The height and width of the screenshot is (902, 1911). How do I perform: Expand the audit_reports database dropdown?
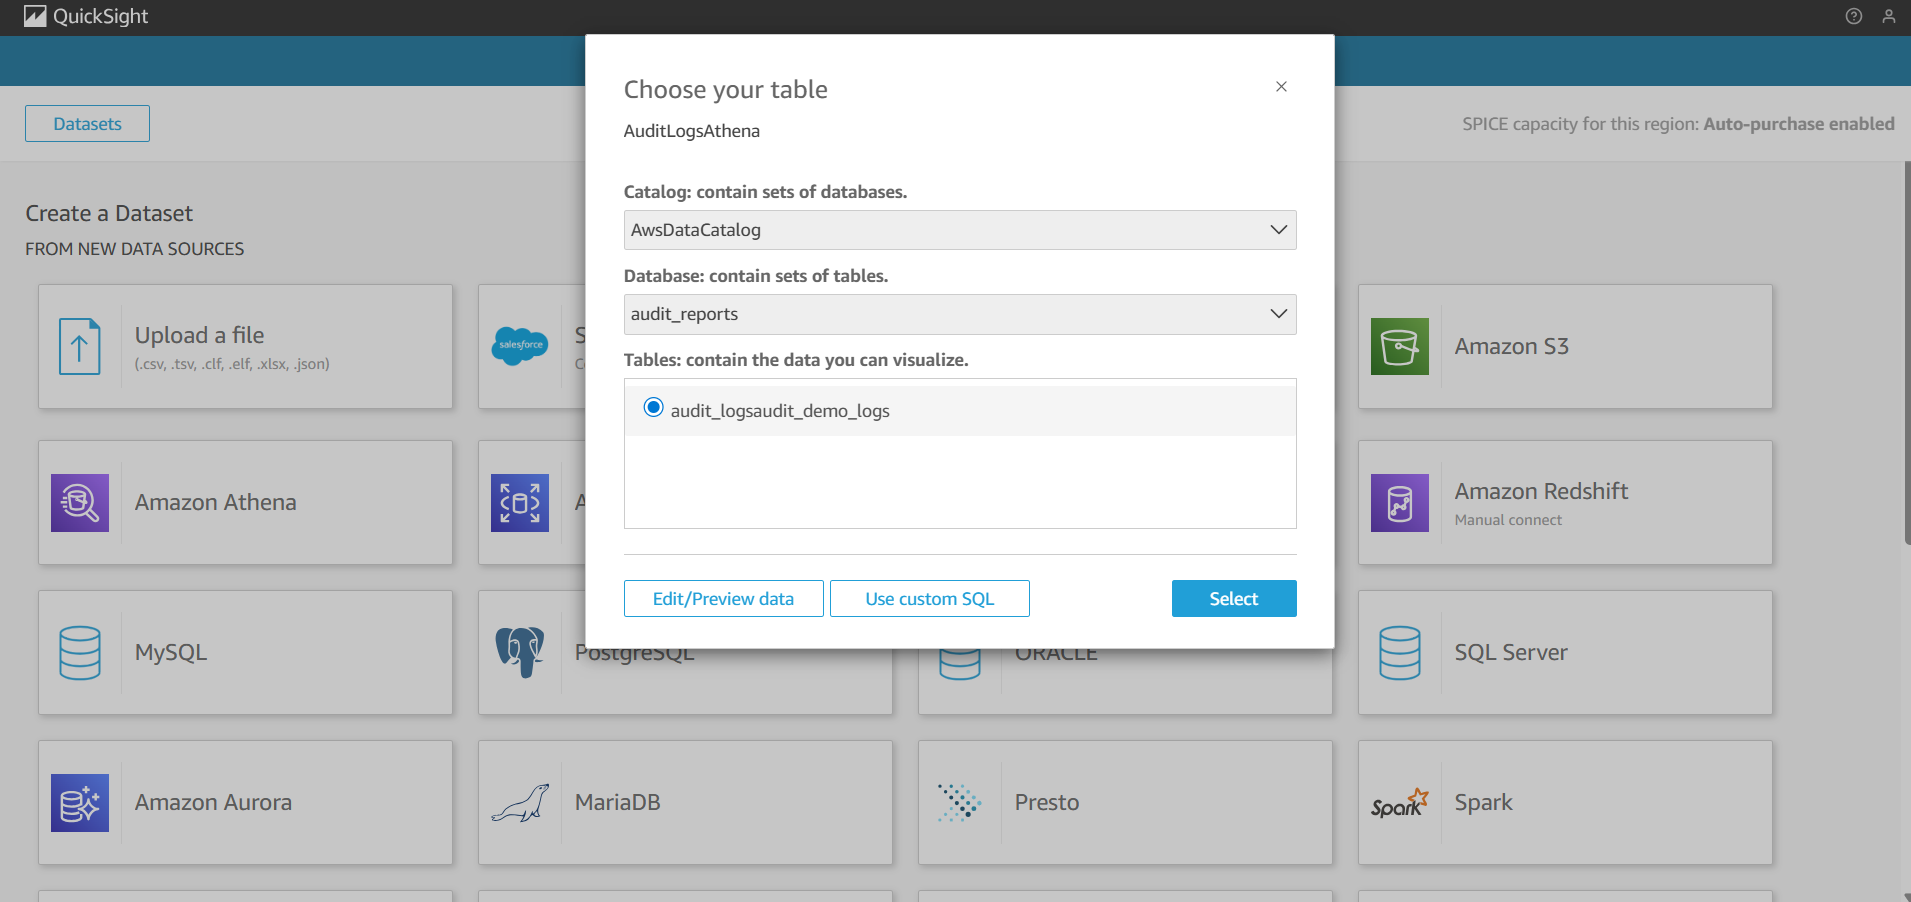tap(960, 314)
